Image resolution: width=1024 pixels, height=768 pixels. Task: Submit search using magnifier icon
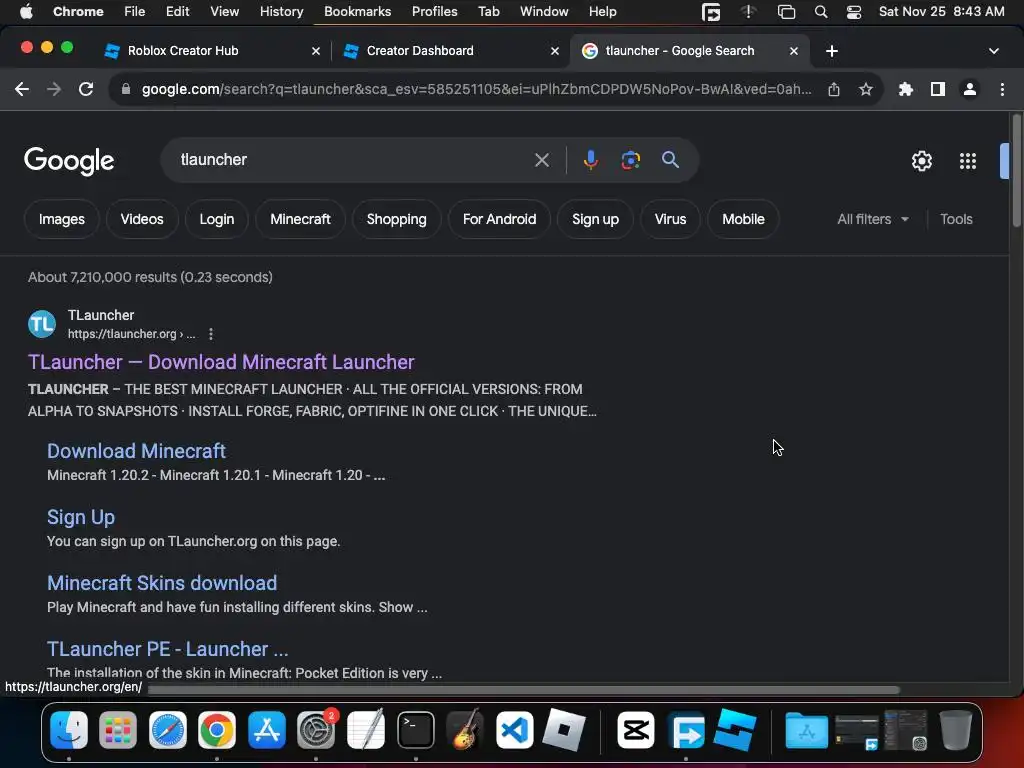670,160
